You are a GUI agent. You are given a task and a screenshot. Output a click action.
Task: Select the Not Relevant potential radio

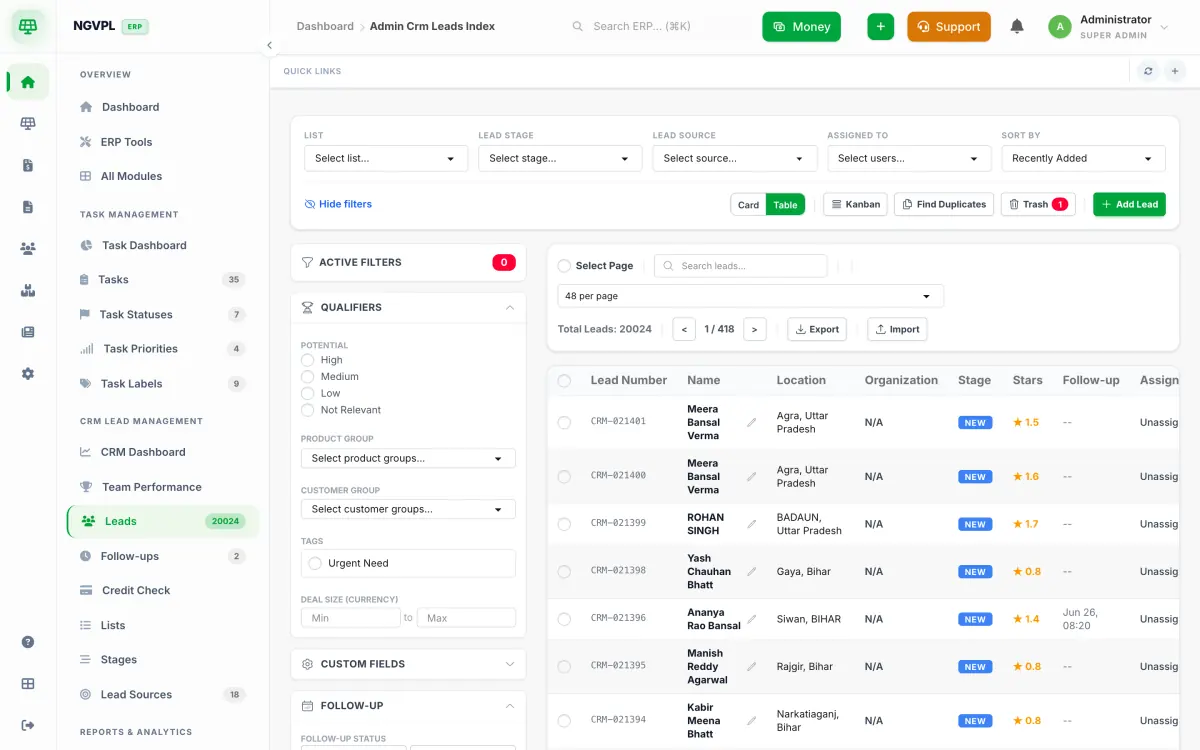pos(308,410)
